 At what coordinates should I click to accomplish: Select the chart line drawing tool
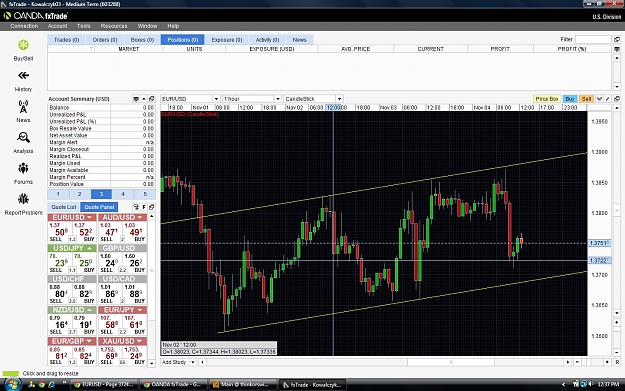pos(607,98)
